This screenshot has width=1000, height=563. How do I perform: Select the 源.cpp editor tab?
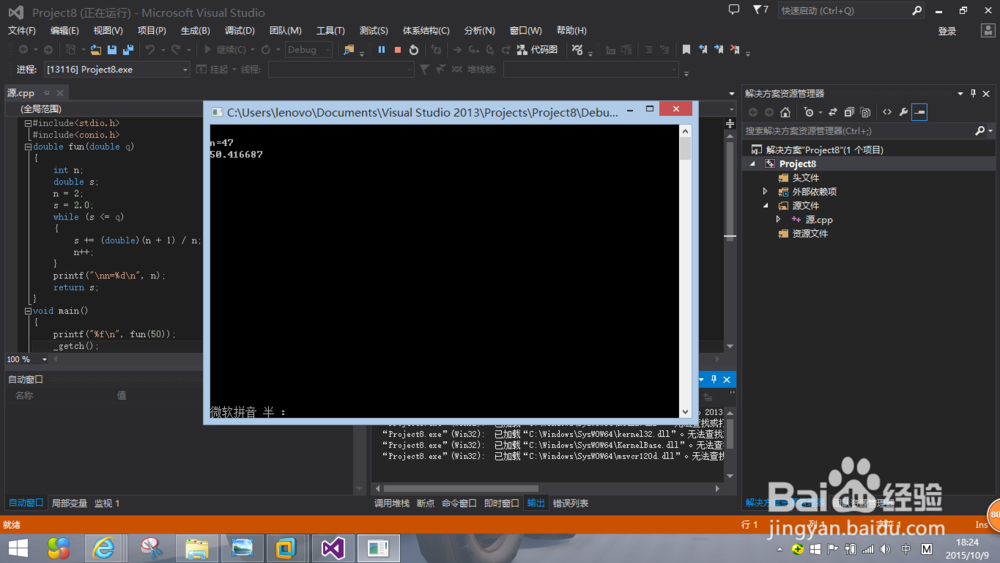pos(21,93)
